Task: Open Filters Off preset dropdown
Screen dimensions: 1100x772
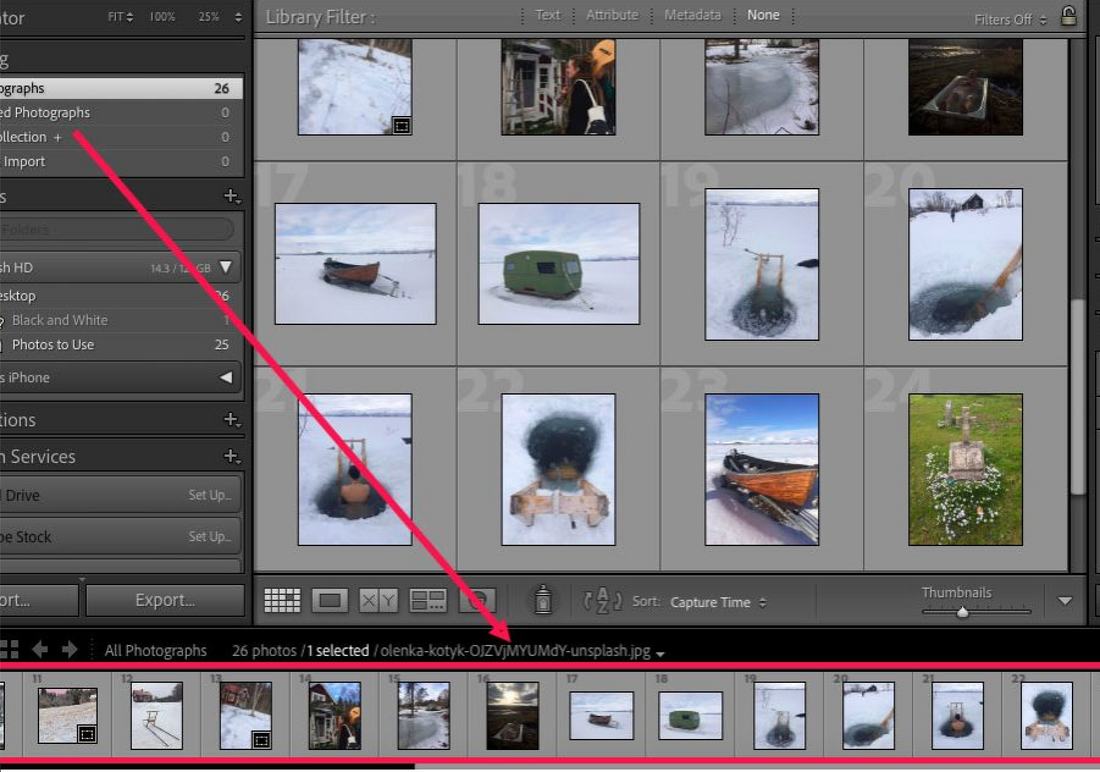Action: point(1010,20)
